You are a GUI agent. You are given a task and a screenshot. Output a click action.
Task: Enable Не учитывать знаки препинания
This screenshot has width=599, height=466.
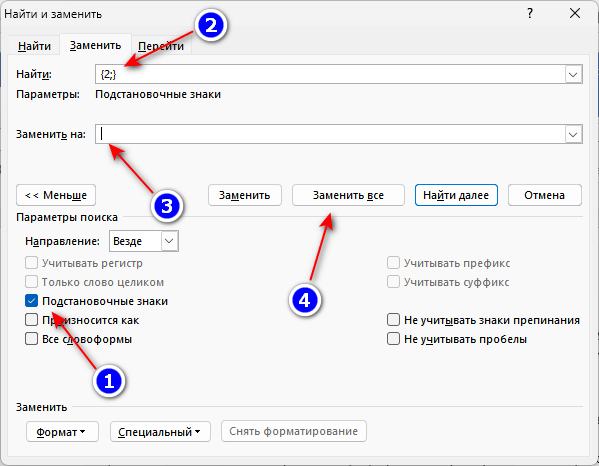click(x=393, y=320)
